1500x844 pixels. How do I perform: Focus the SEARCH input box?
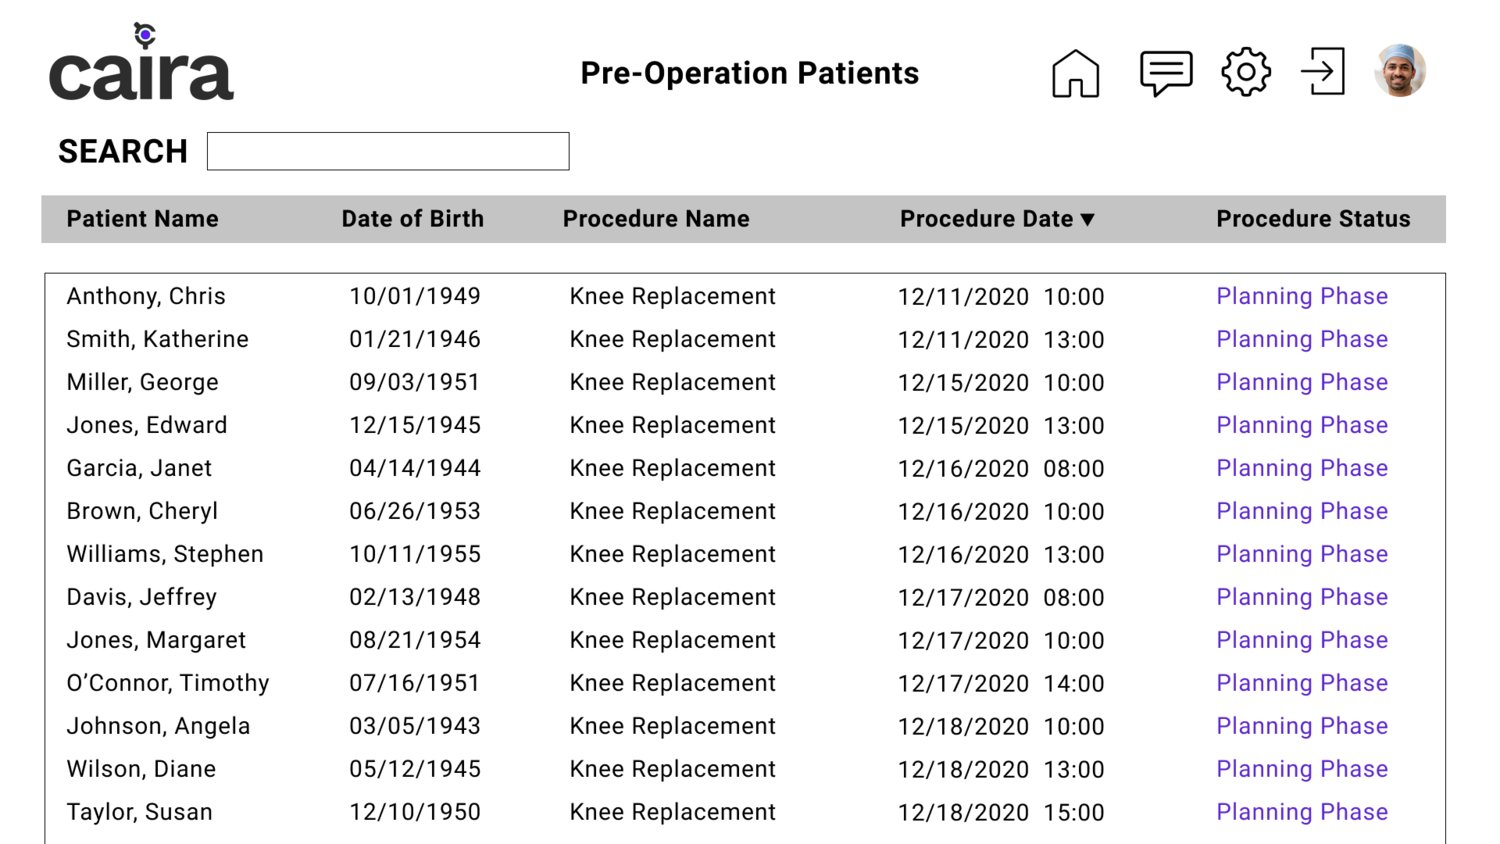[388, 151]
